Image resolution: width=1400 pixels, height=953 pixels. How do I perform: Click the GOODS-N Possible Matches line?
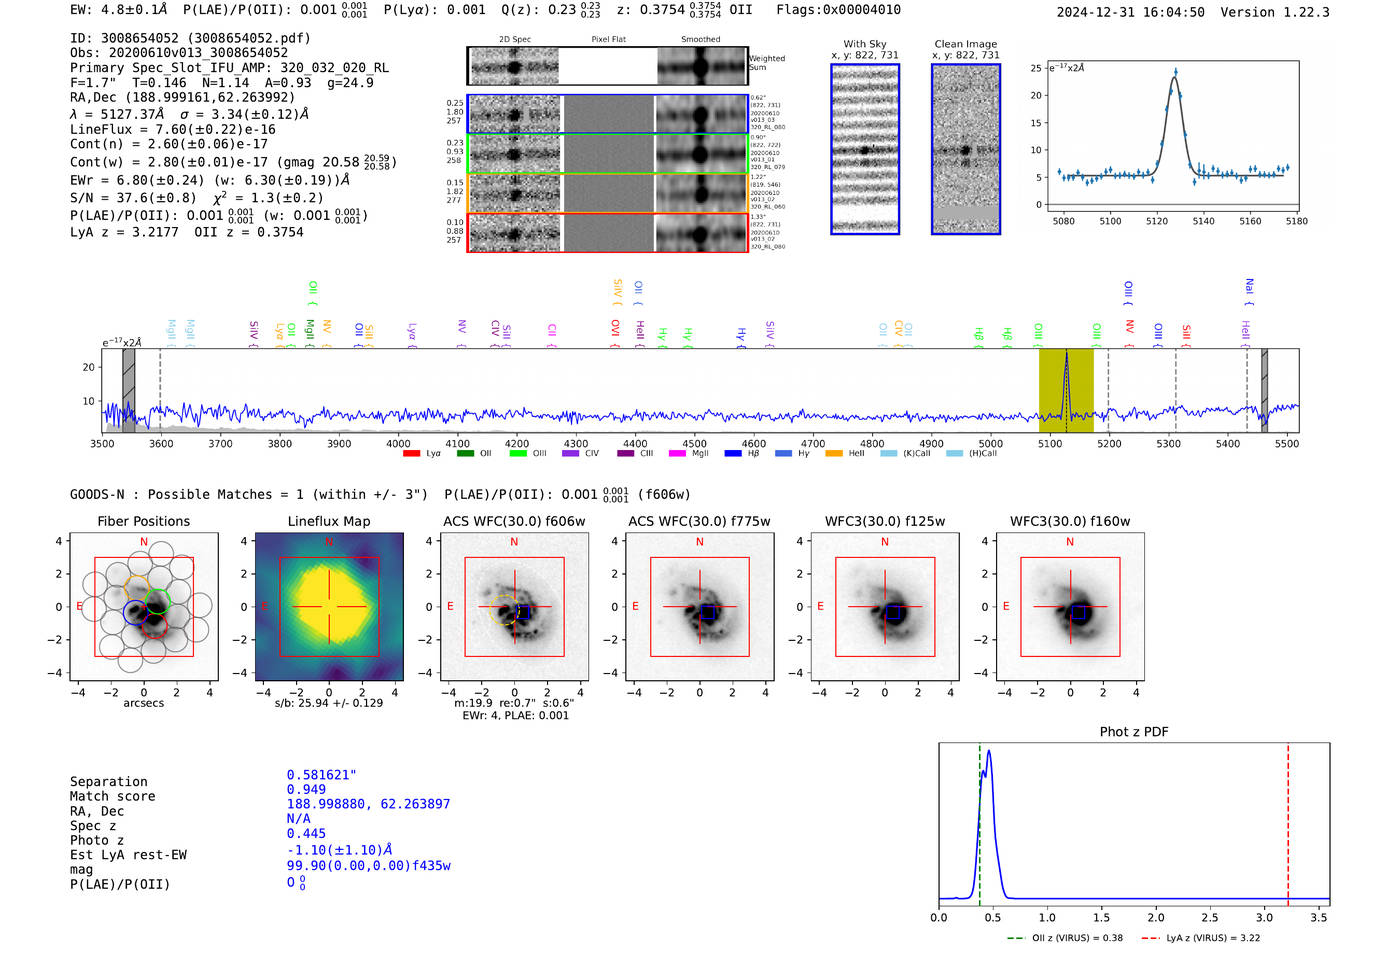(x=380, y=494)
